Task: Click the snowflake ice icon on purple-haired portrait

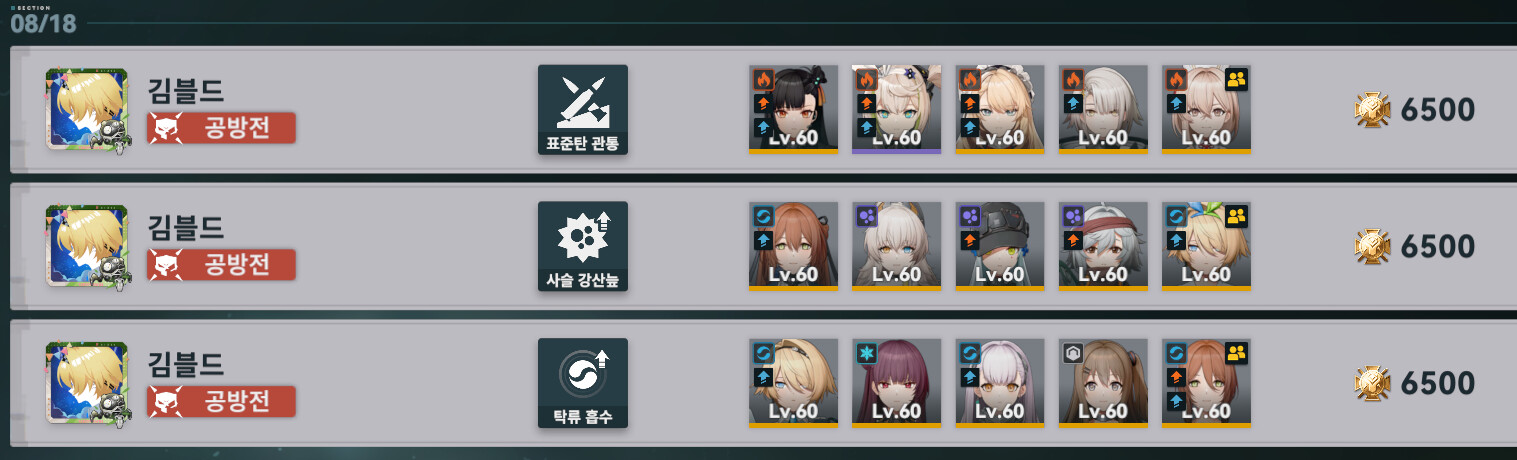Action: (866, 352)
